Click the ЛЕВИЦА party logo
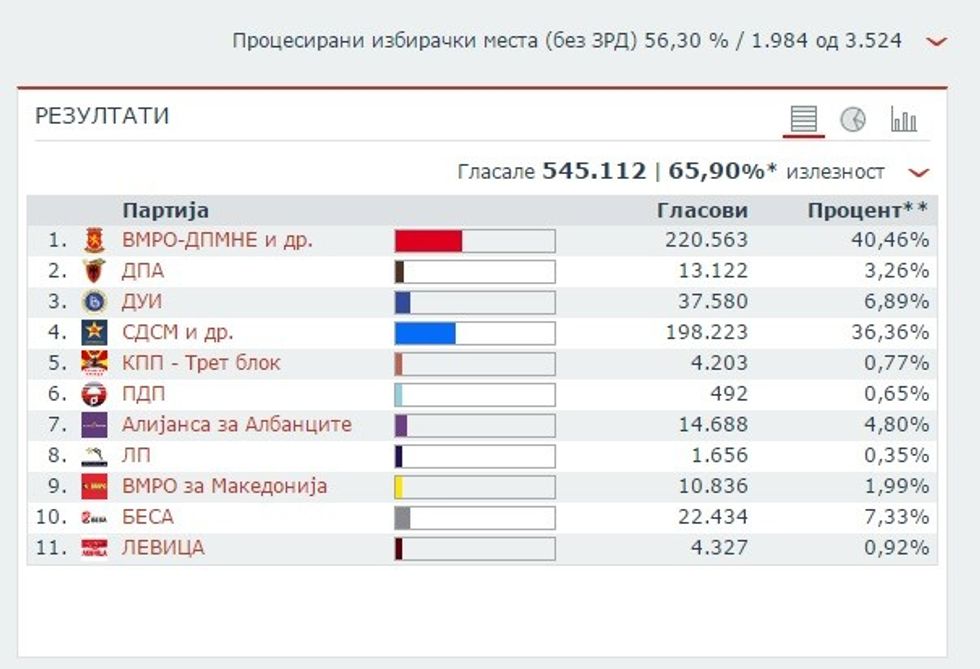Screen dimensions: 980x669 [94, 548]
